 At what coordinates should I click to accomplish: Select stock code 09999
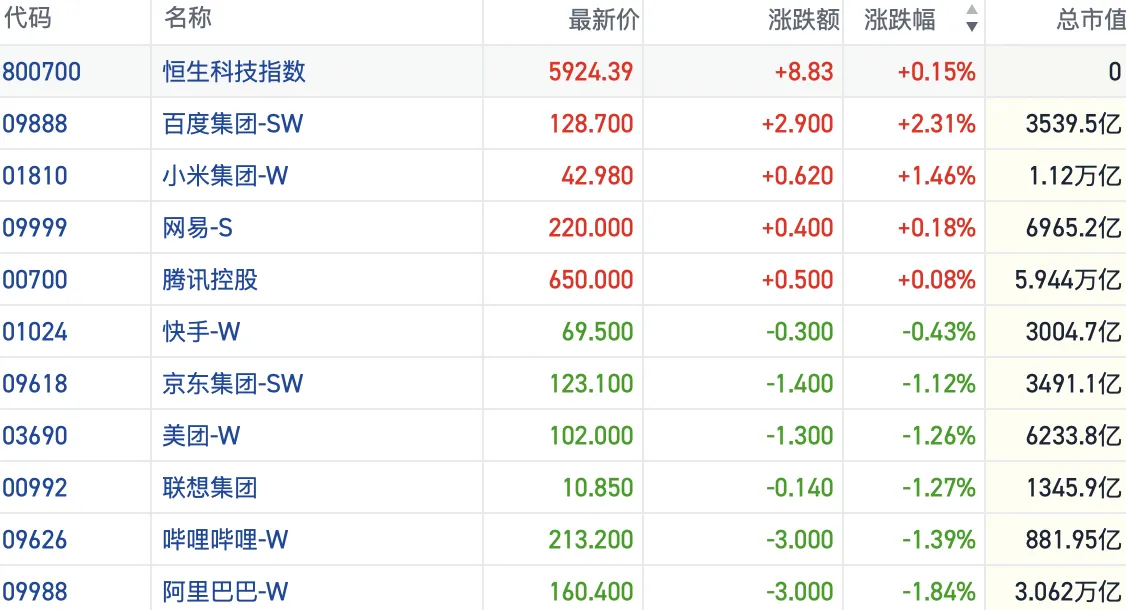click(x=34, y=228)
